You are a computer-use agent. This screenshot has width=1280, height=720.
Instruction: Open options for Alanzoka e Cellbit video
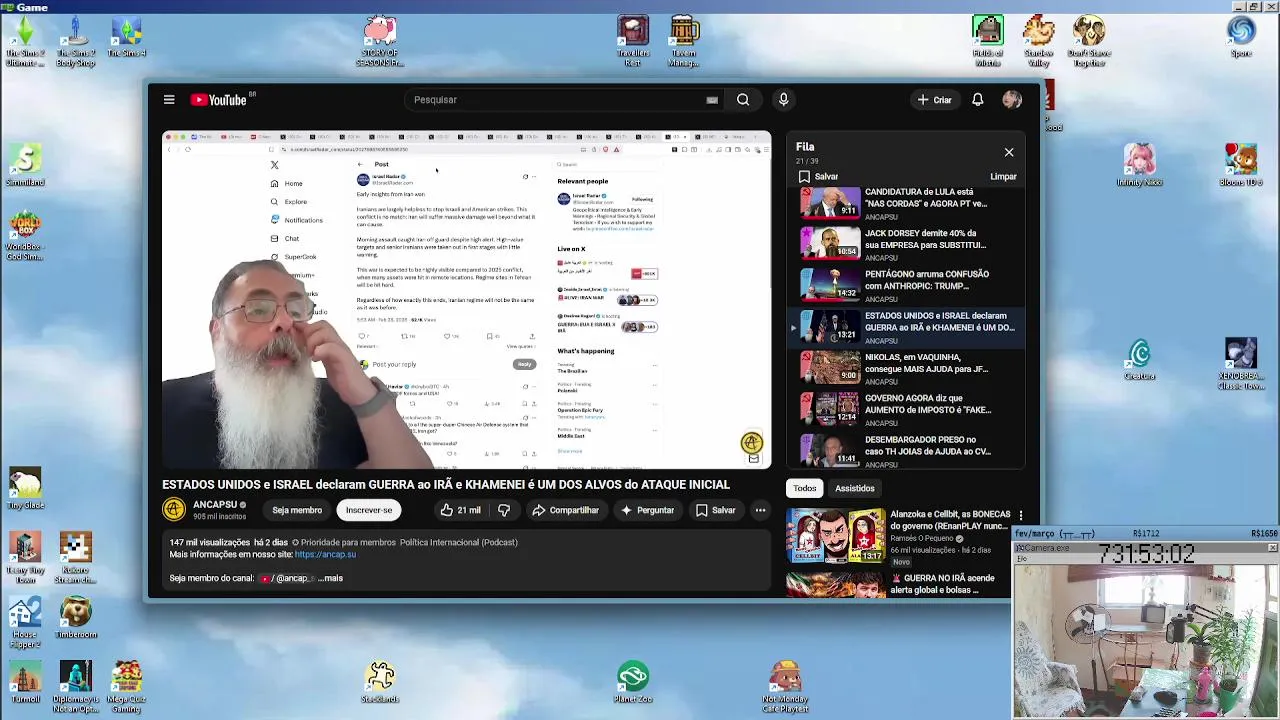(1020, 515)
